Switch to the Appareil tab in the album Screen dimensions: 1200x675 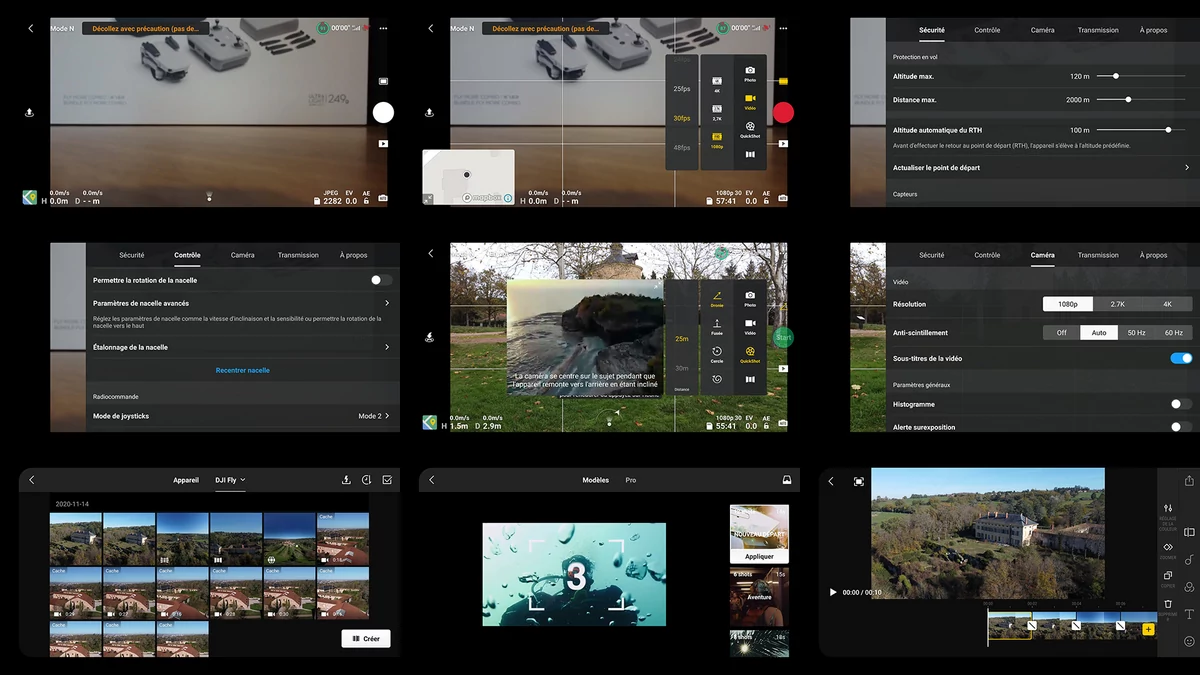186,480
